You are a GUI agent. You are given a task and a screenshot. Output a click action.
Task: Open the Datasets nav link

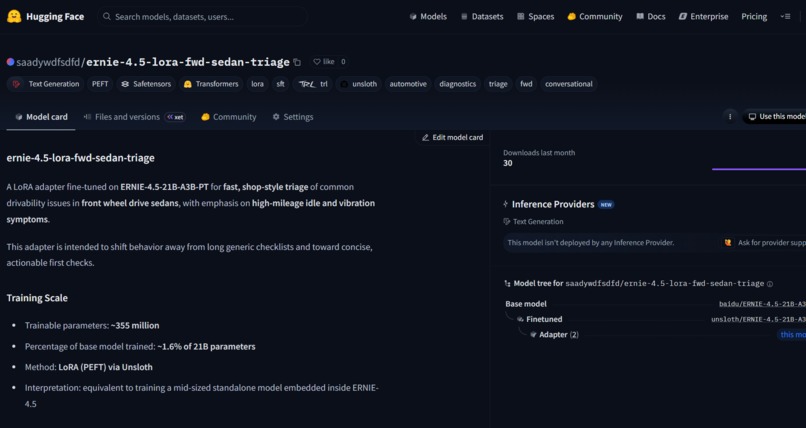click(482, 16)
